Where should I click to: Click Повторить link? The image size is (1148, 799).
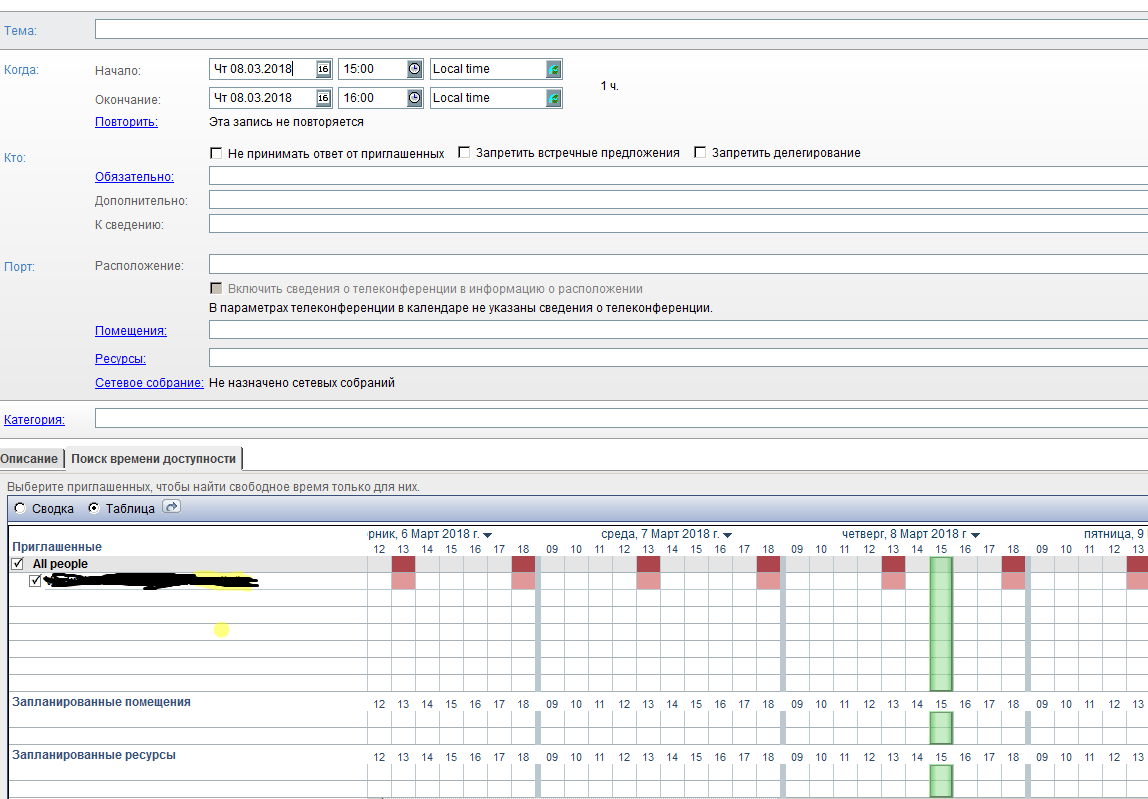126,122
